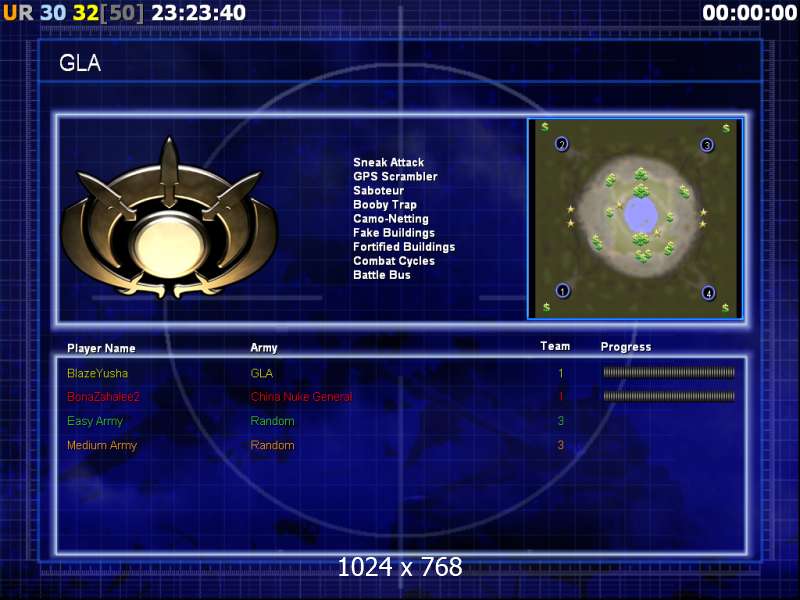Click the Fake Buildings ability text
Viewport: 800px width, 600px height.
coord(394,233)
